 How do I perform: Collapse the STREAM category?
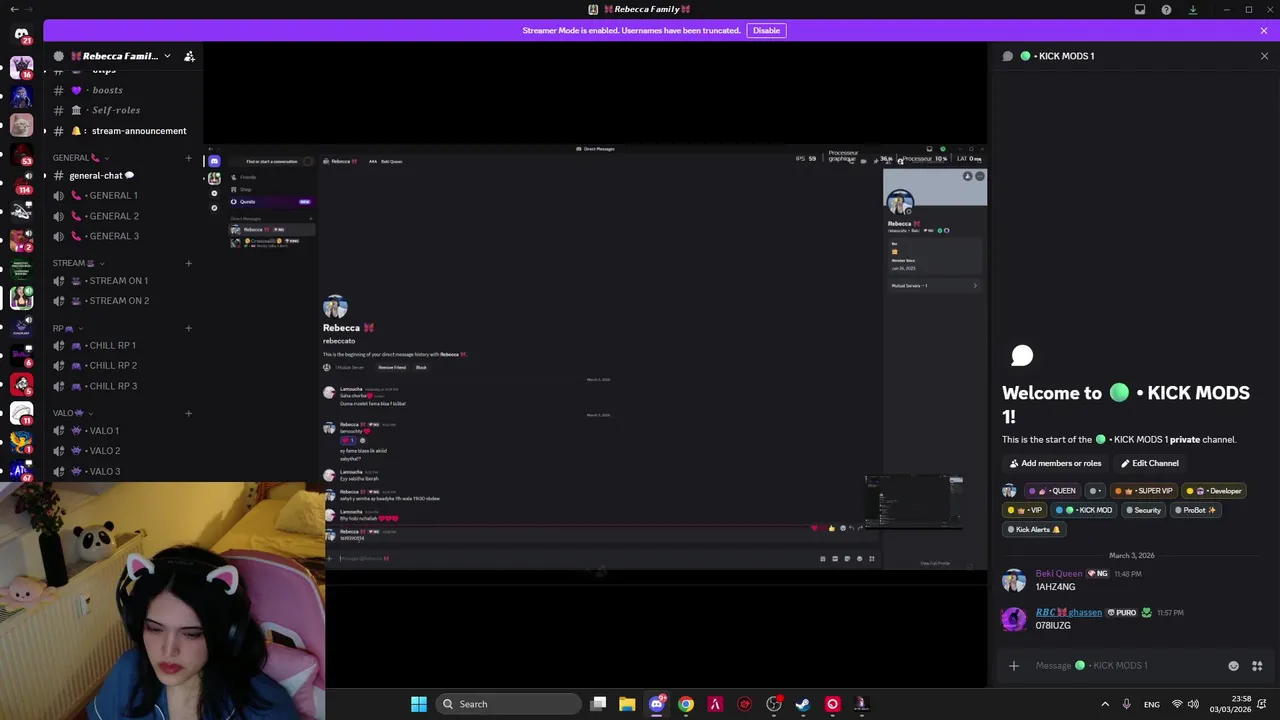[x=77, y=263]
